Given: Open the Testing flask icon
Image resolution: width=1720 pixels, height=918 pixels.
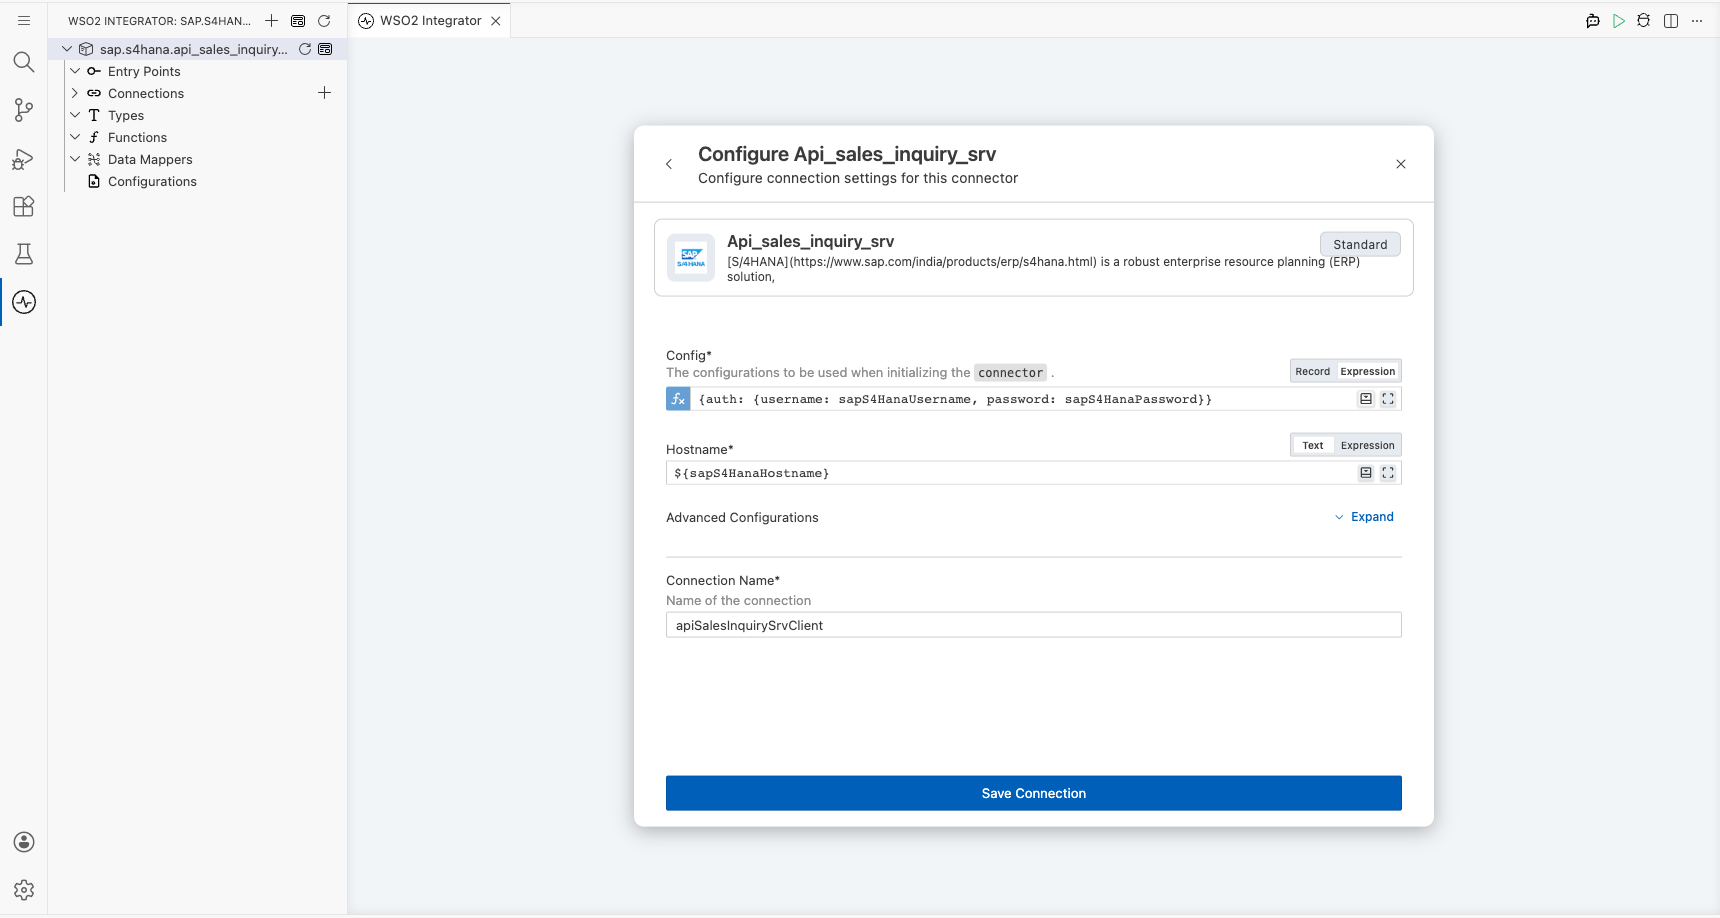Looking at the screenshot, I should click(x=24, y=254).
